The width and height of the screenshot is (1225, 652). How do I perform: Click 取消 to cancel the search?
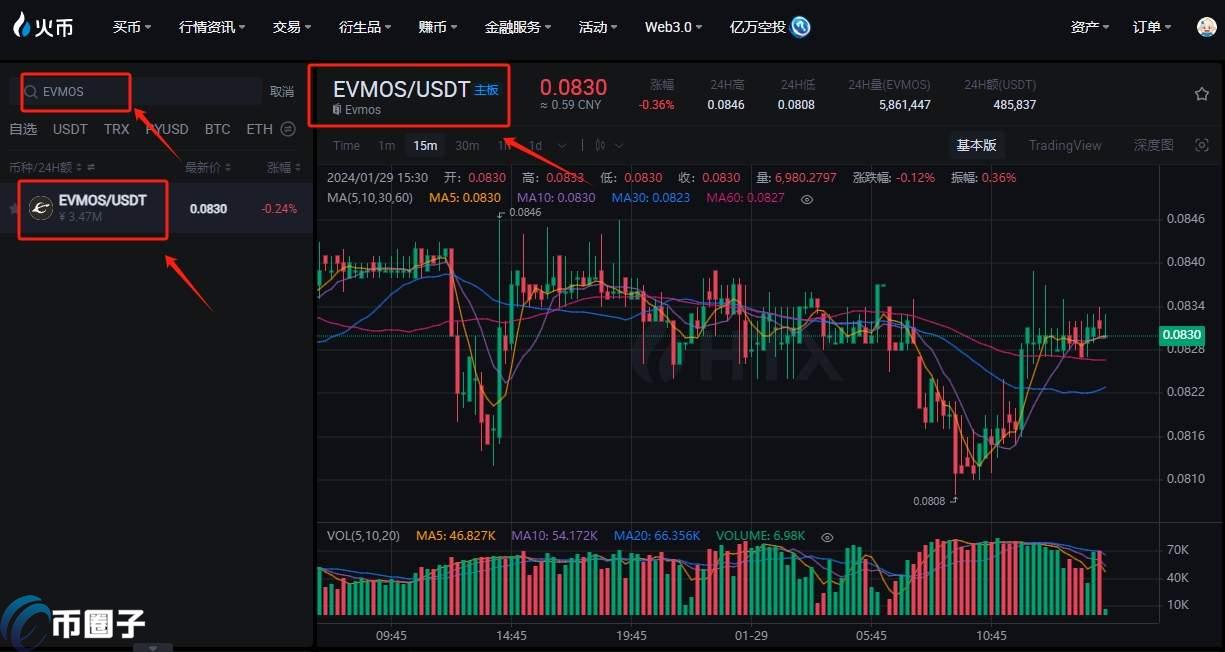click(282, 91)
